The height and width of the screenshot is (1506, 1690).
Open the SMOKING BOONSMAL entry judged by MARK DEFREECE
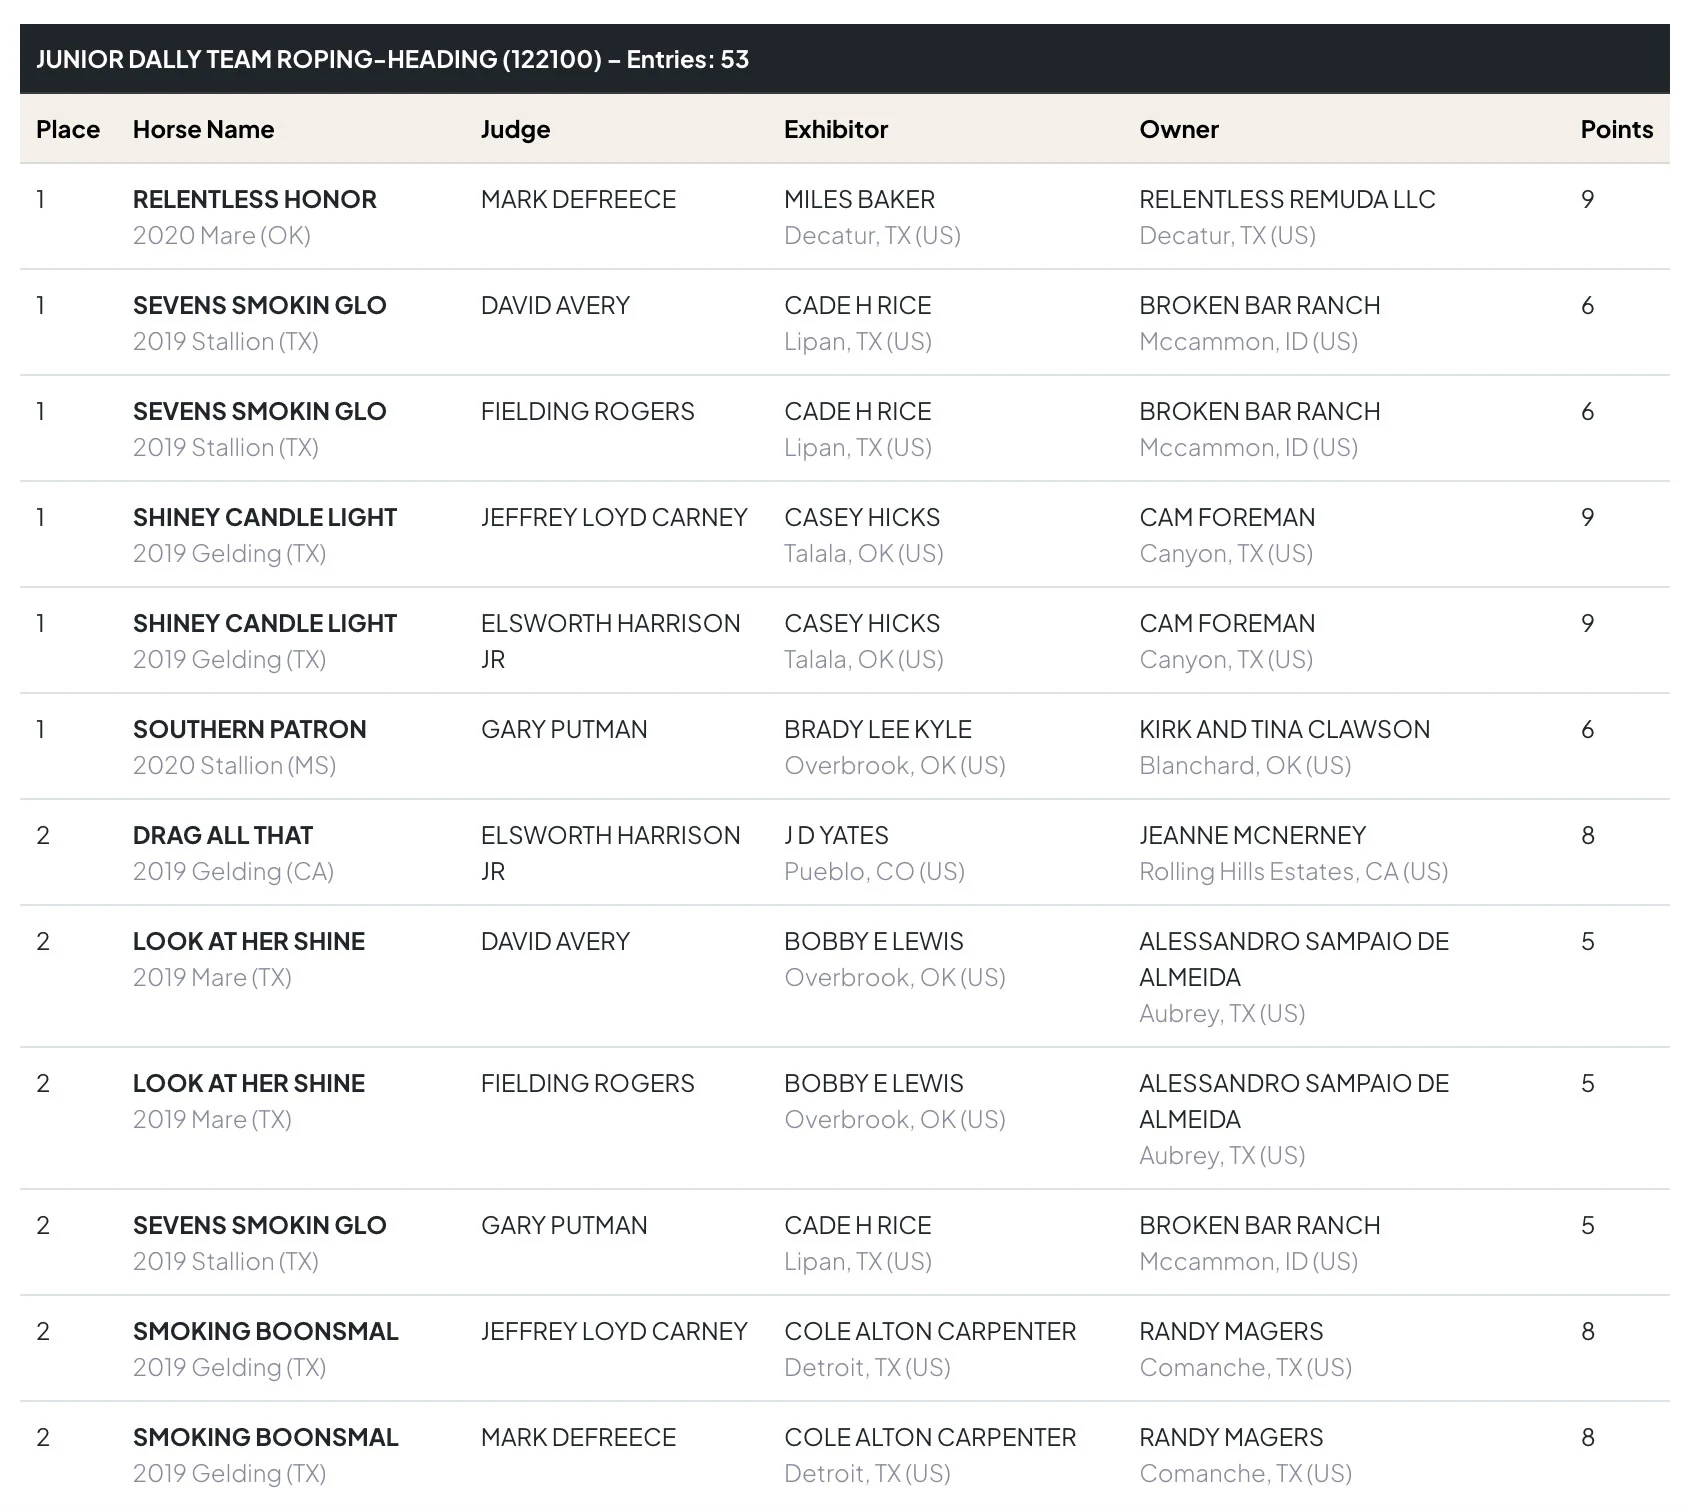pos(265,1437)
